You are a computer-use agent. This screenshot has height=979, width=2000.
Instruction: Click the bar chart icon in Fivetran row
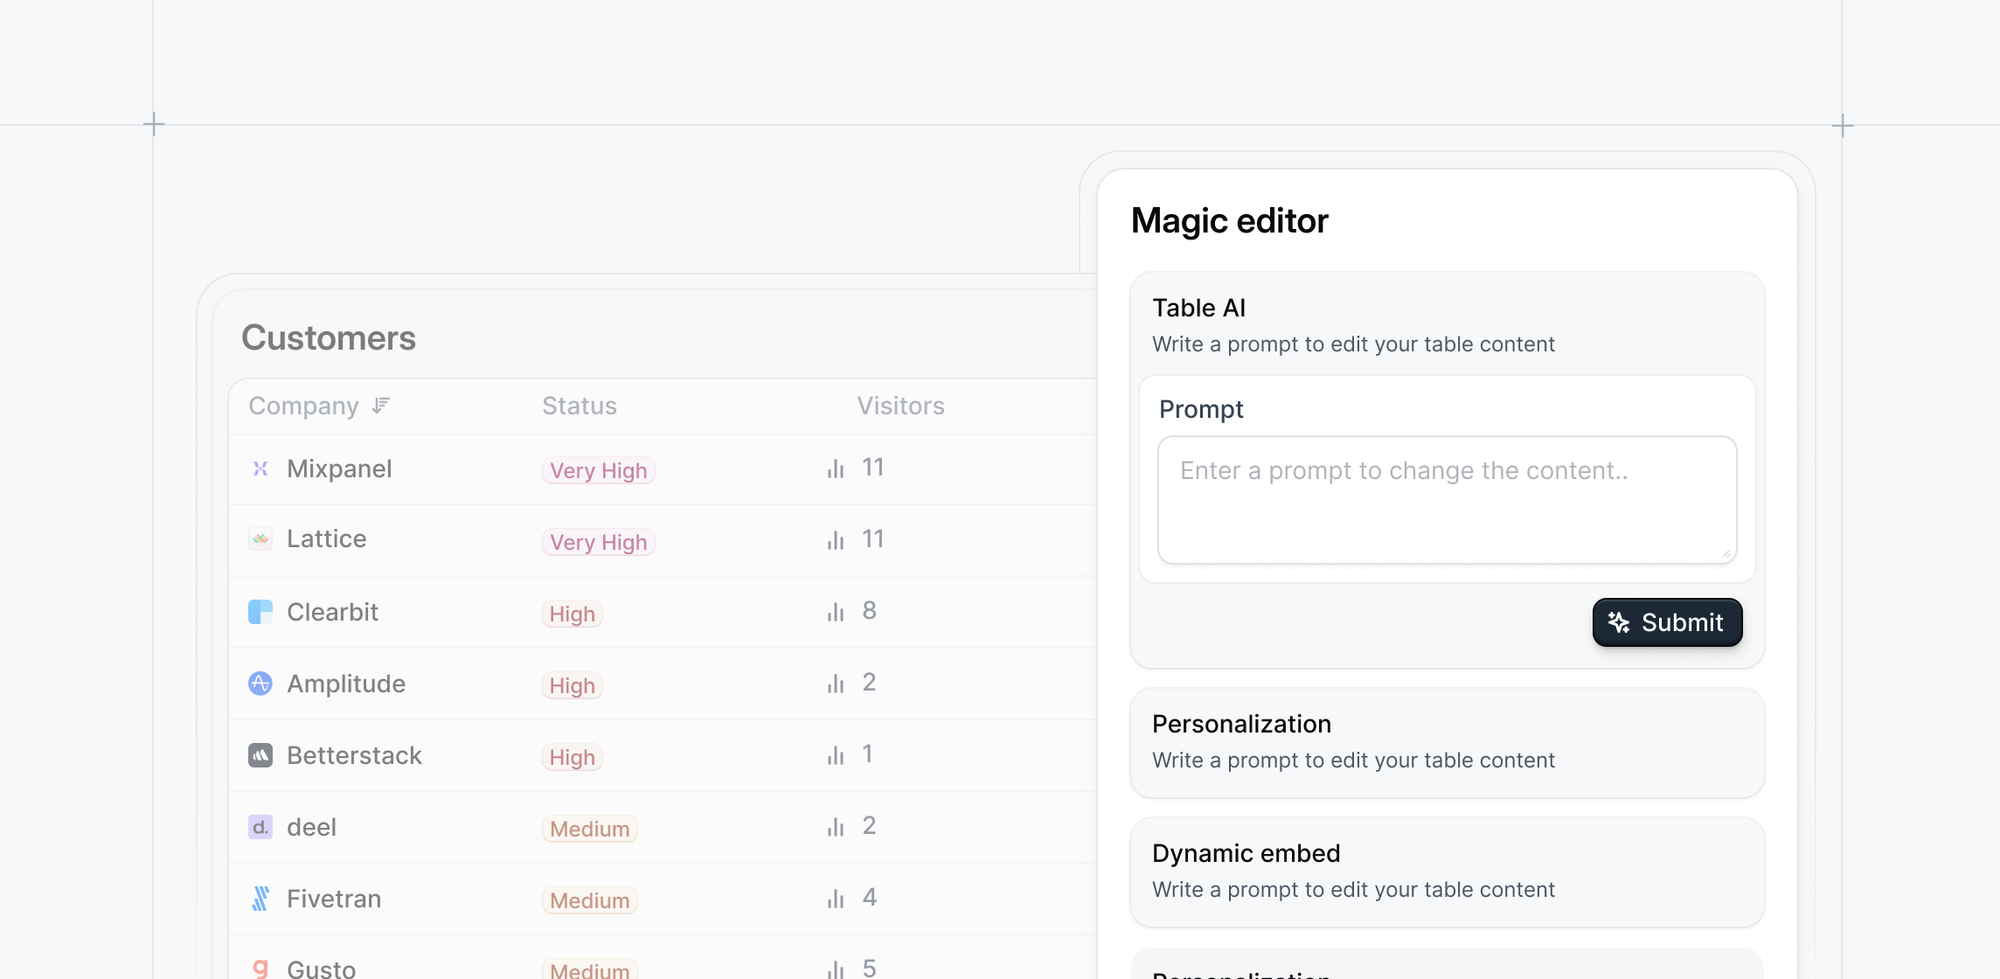click(836, 899)
